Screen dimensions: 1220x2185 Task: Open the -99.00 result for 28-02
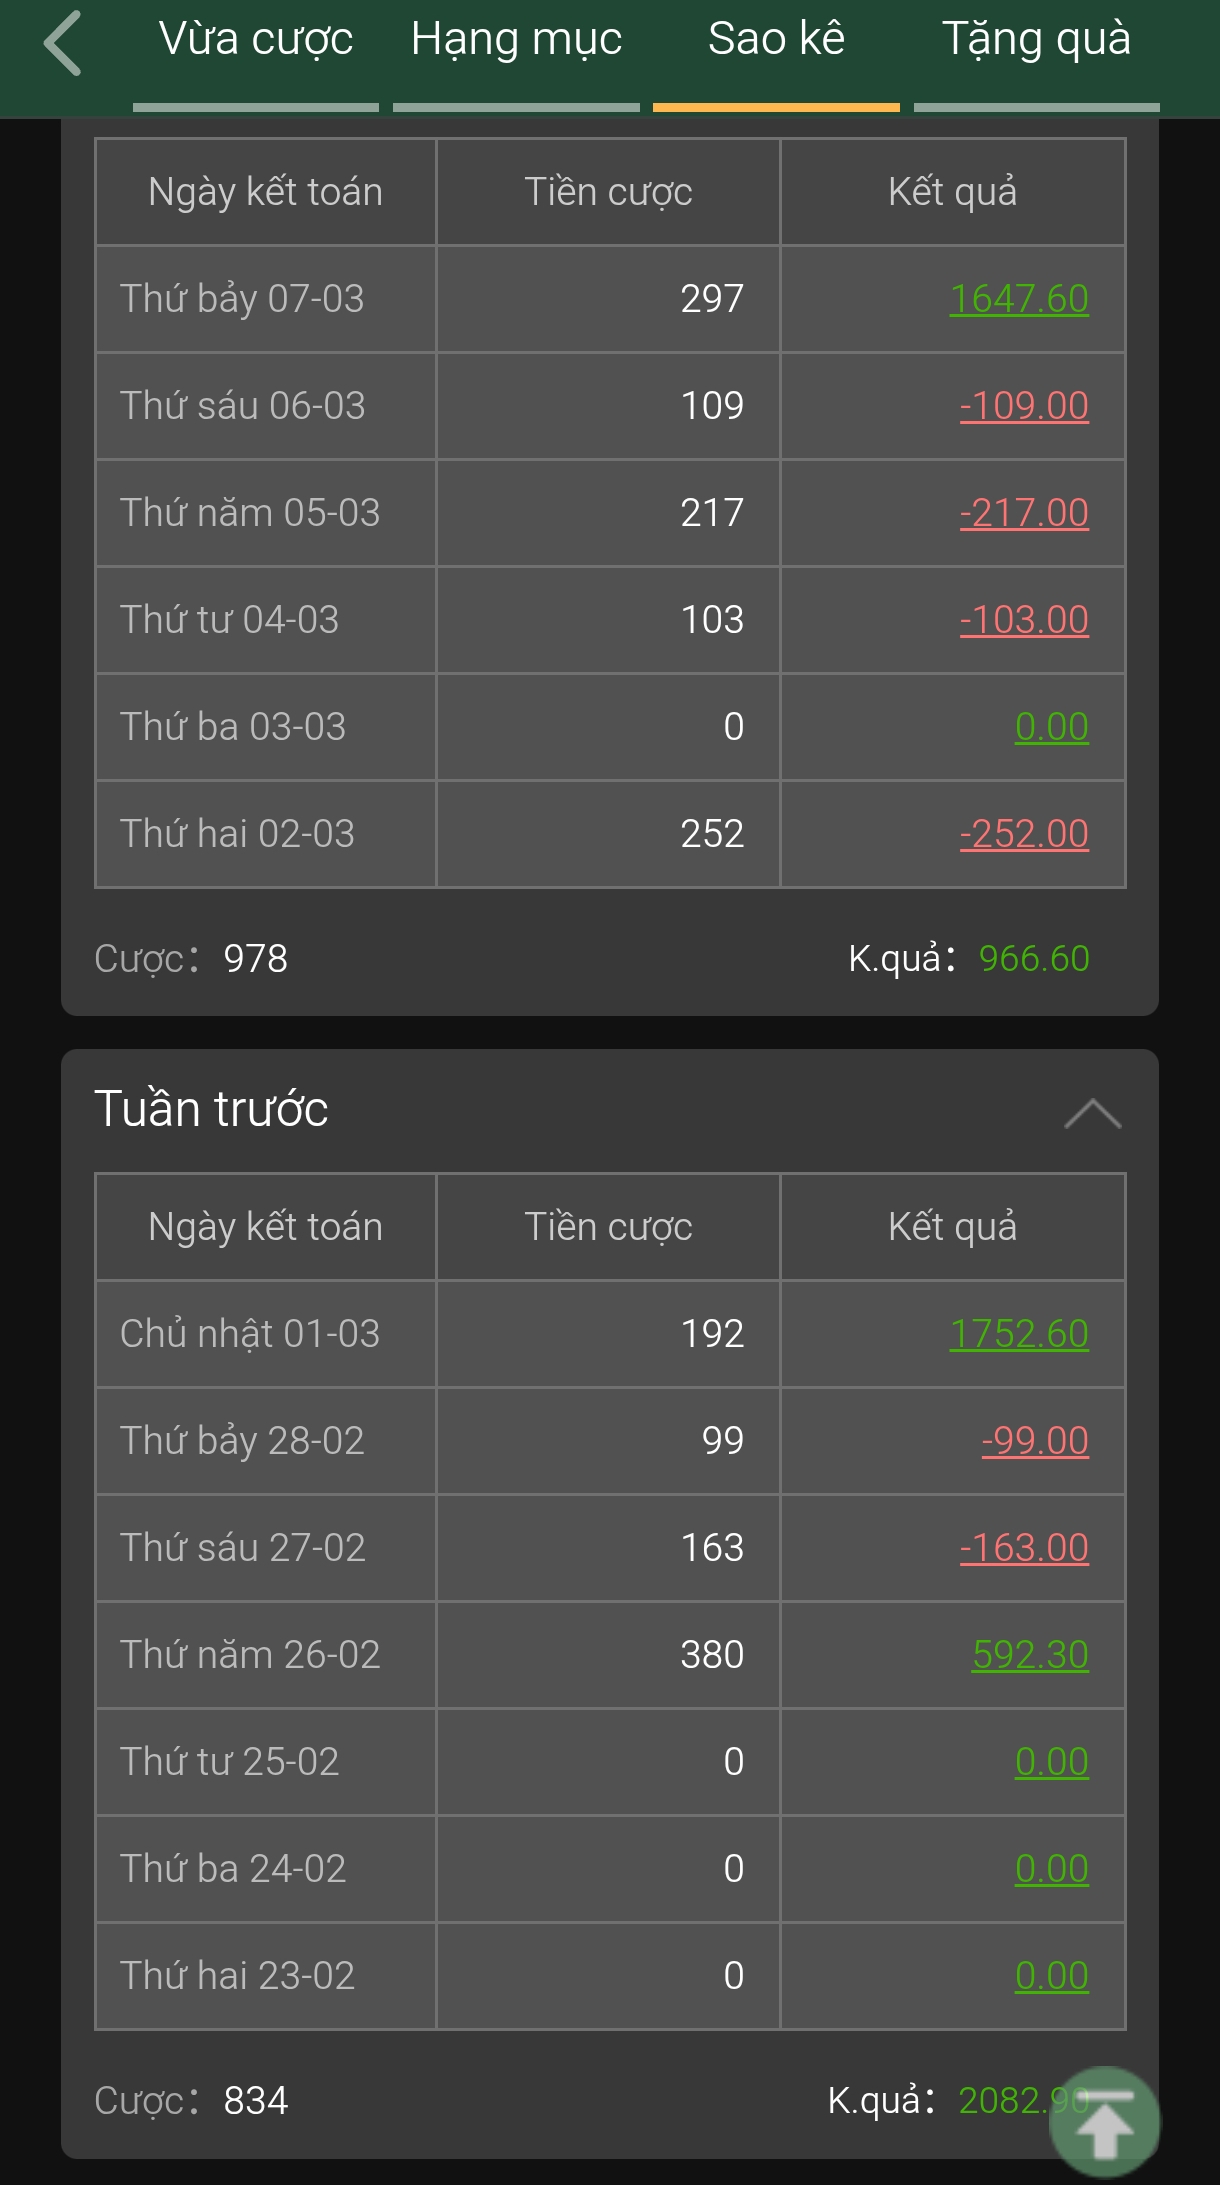pos(1035,1441)
